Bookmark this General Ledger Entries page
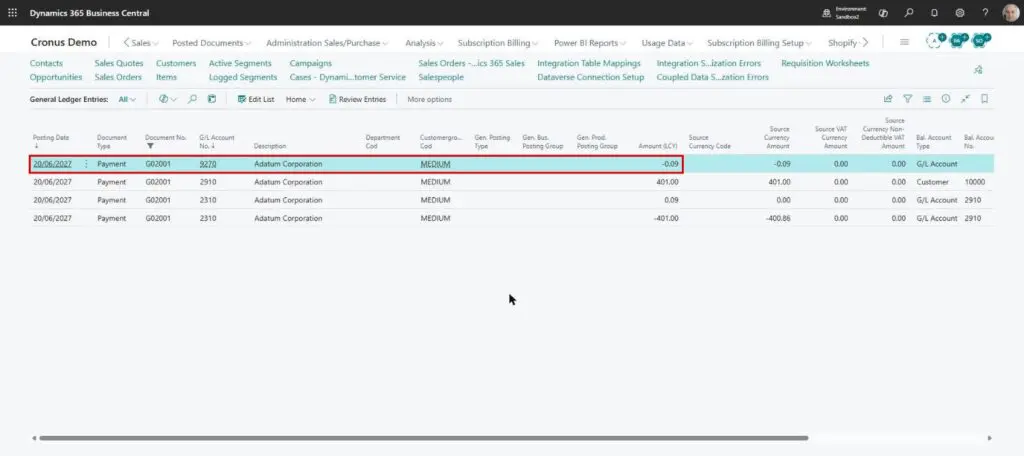The height and width of the screenshot is (456, 1024). tap(984, 99)
